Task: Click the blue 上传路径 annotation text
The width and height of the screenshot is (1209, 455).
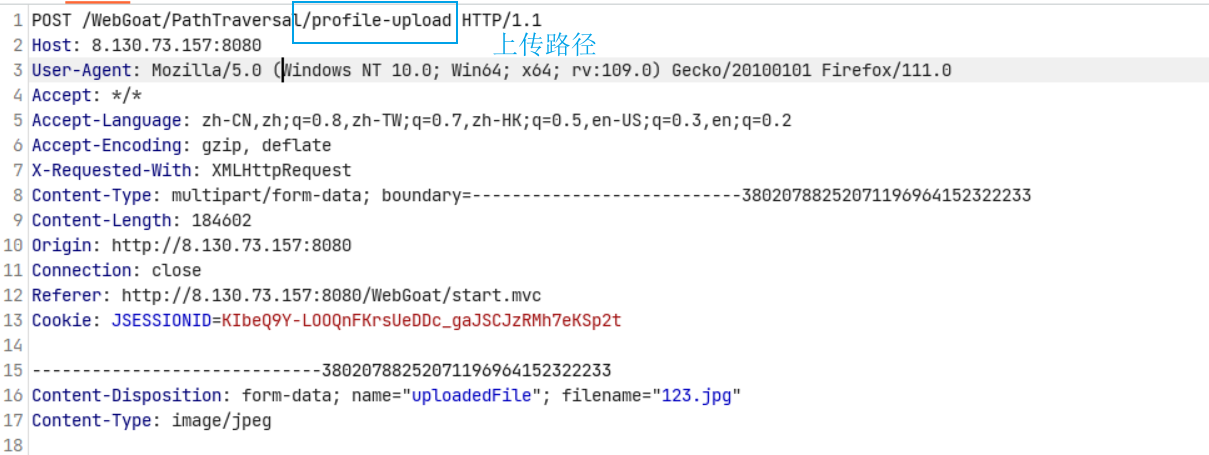Action: click(x=545, y=44)
